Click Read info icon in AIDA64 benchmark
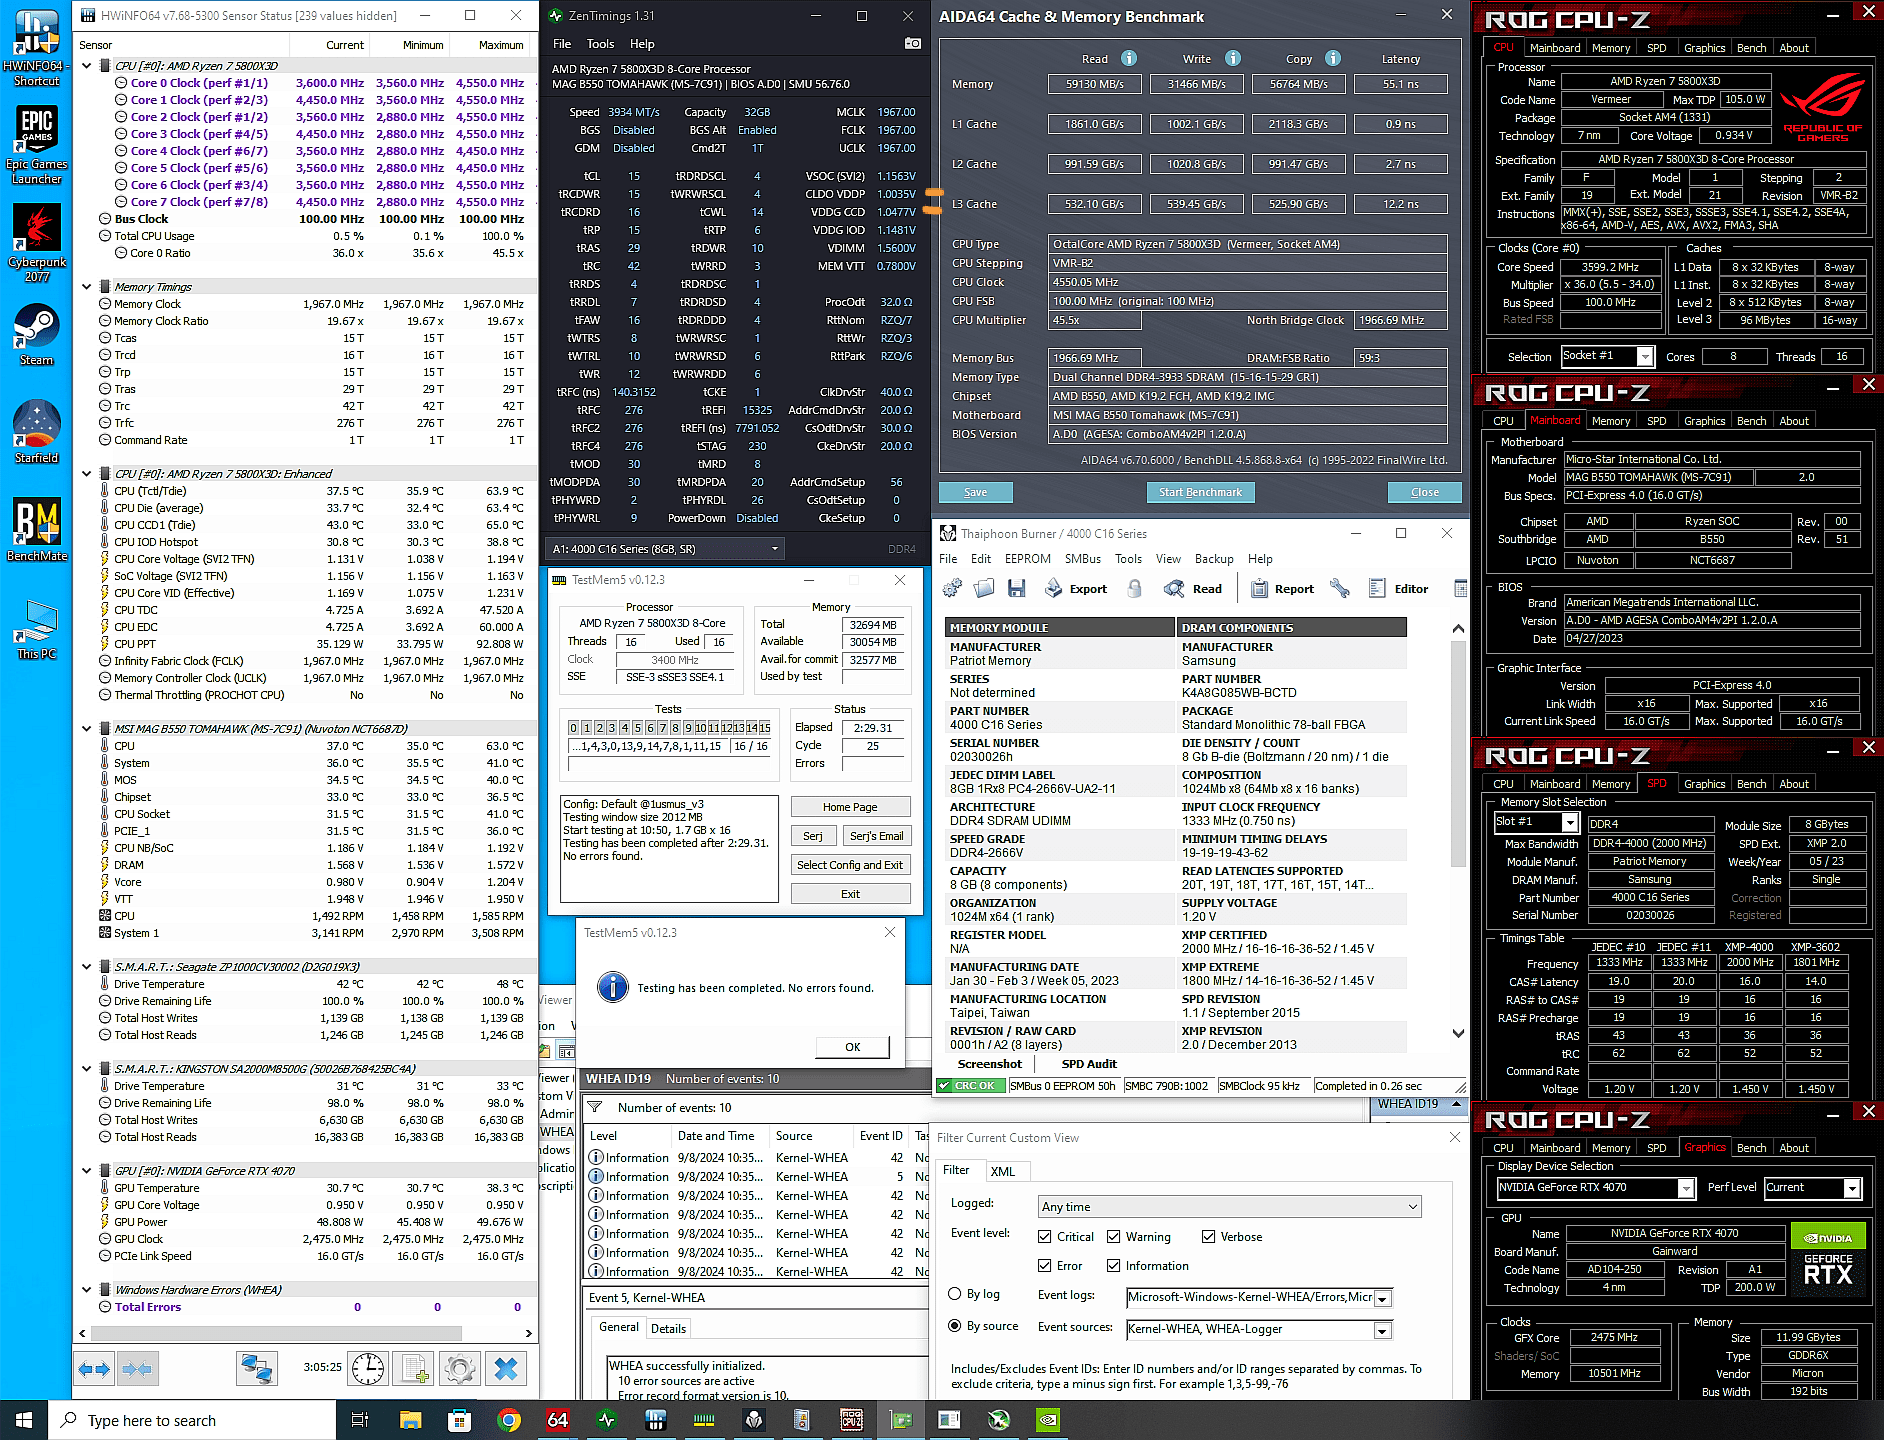 (1129, 58)
